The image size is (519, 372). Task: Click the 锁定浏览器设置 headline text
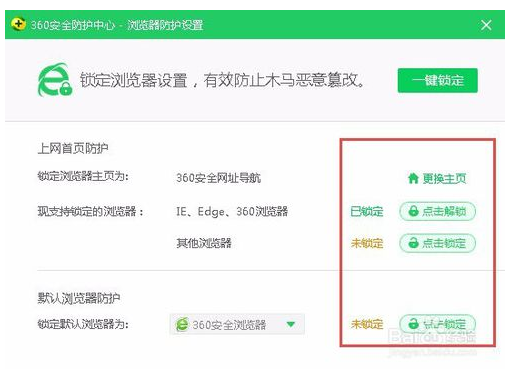tap(222, 80)
